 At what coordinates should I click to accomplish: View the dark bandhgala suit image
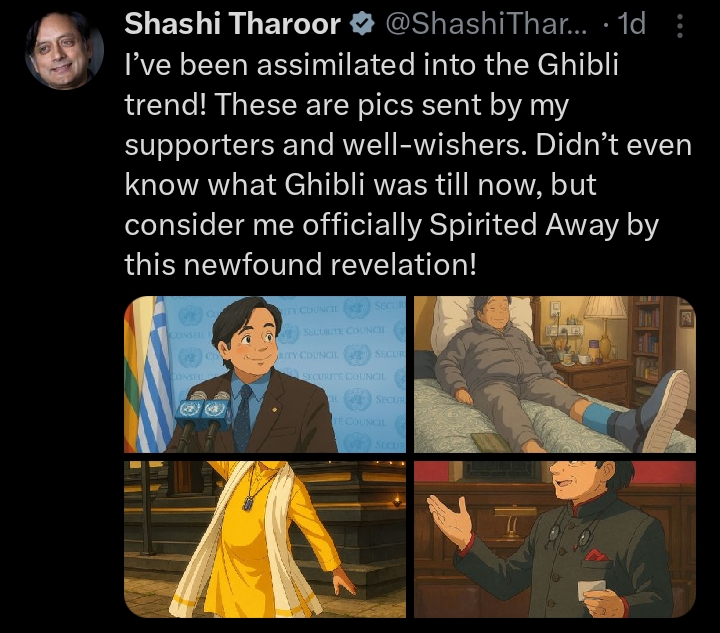[555, 539]
